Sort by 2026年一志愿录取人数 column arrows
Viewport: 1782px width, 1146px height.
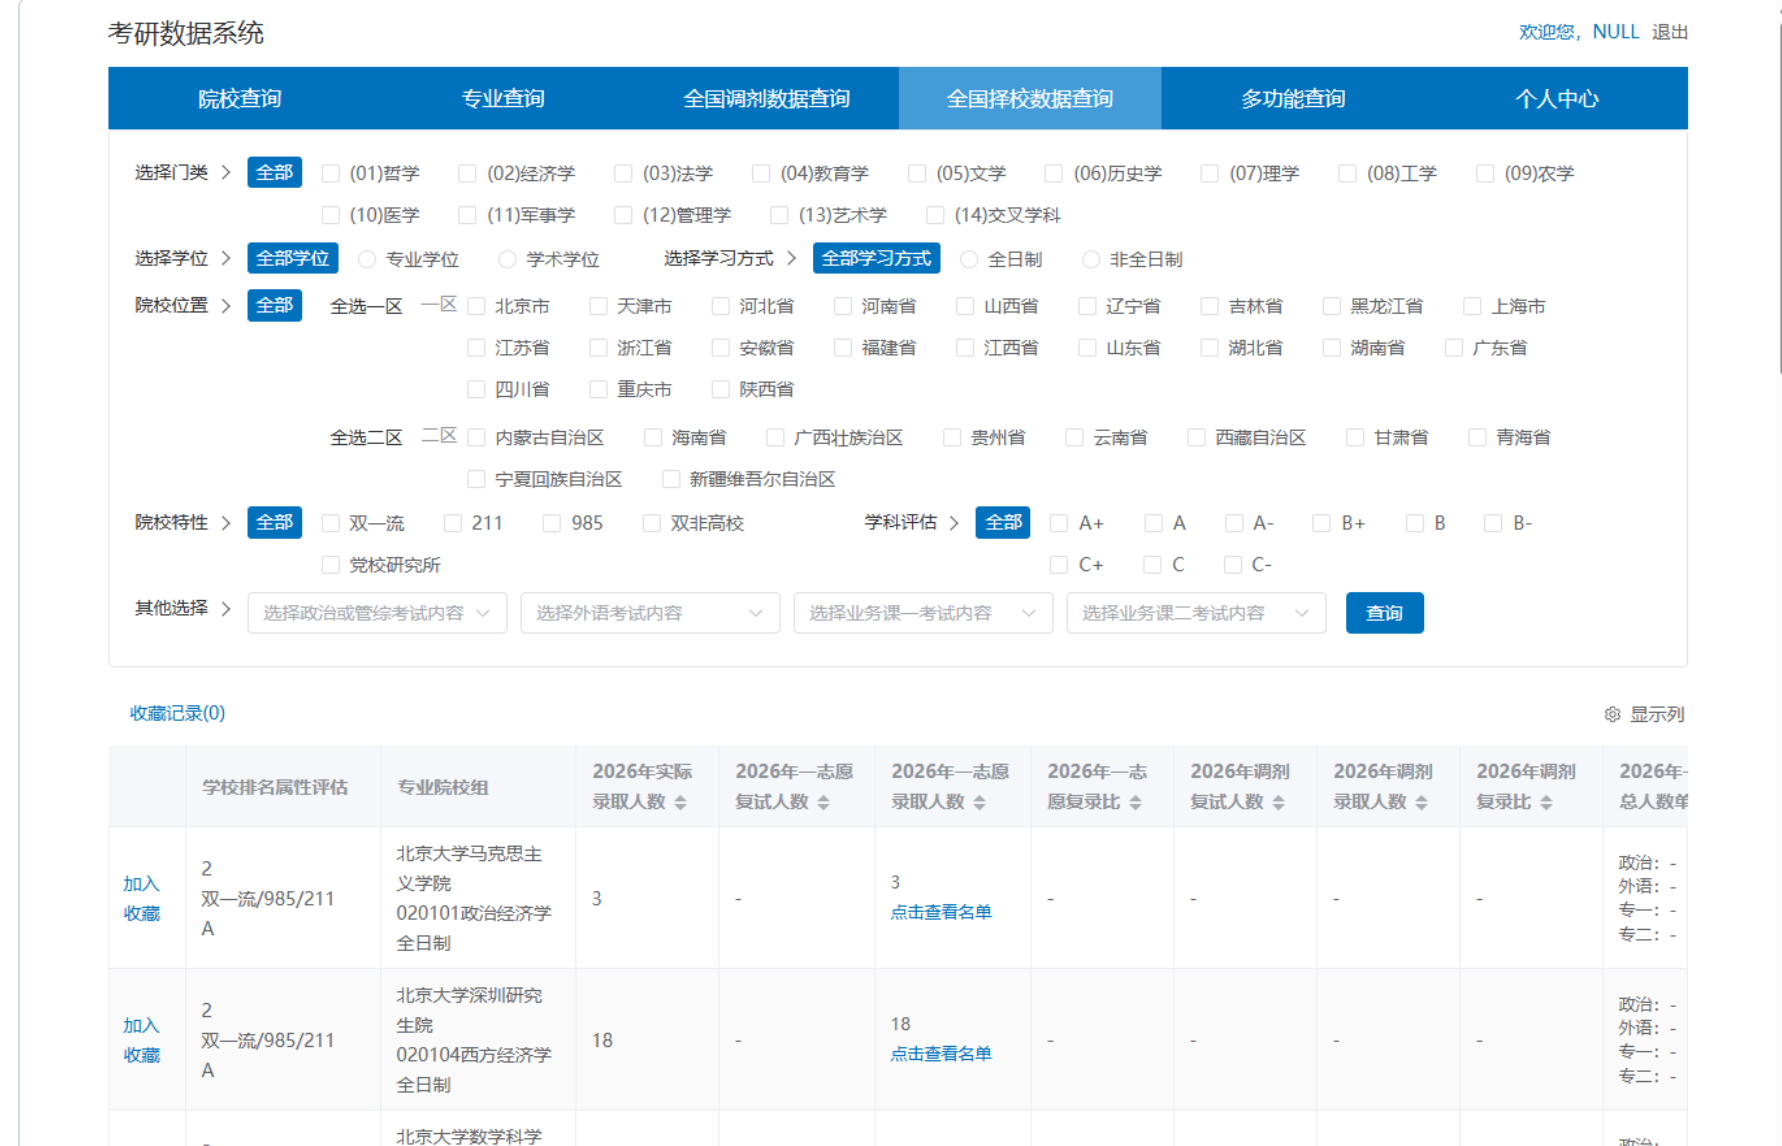point(980,802)
